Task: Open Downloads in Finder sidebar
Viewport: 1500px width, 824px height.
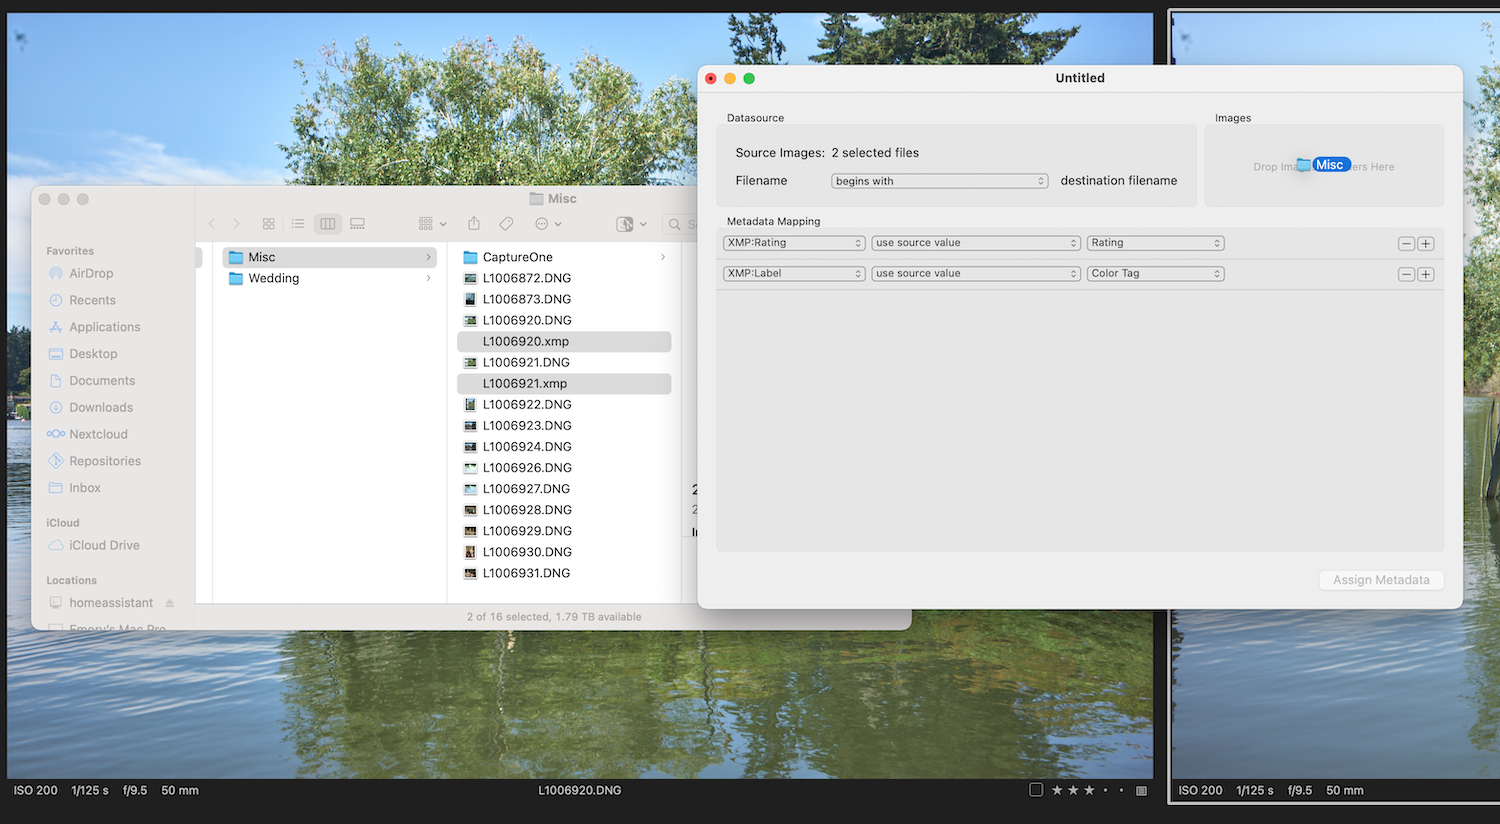Action: coord(100,408)
